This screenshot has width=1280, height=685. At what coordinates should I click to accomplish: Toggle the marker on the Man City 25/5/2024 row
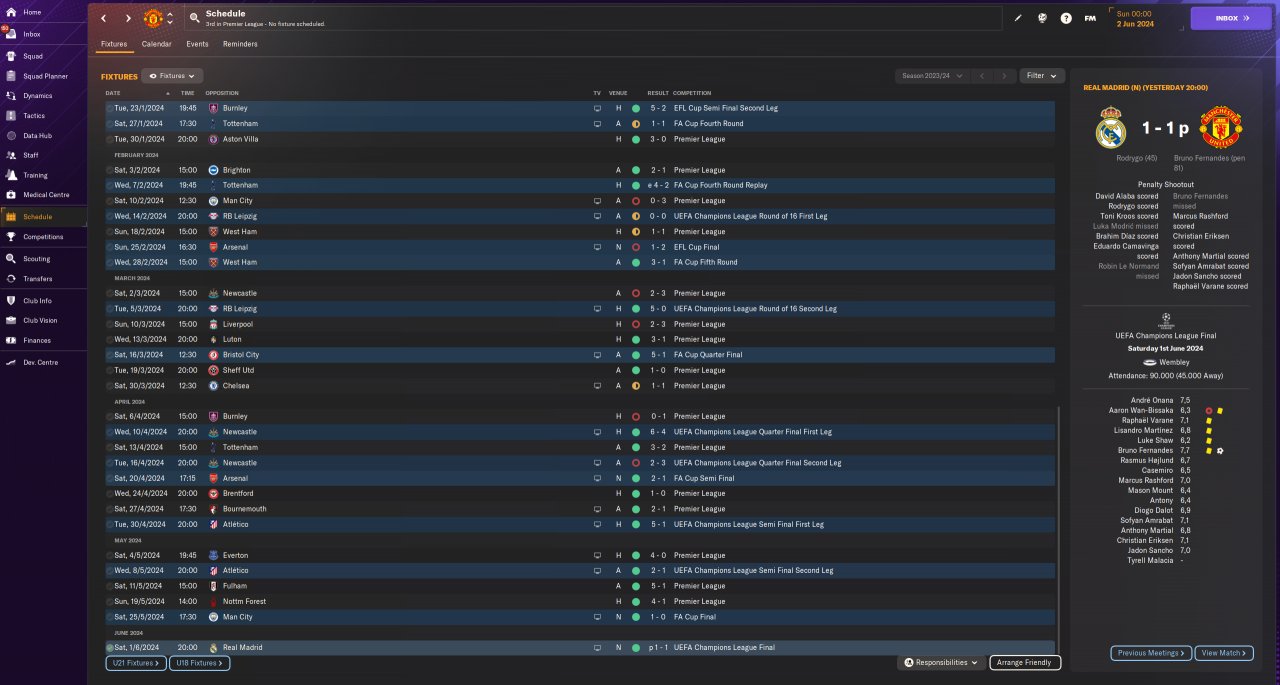coord(110,617)
